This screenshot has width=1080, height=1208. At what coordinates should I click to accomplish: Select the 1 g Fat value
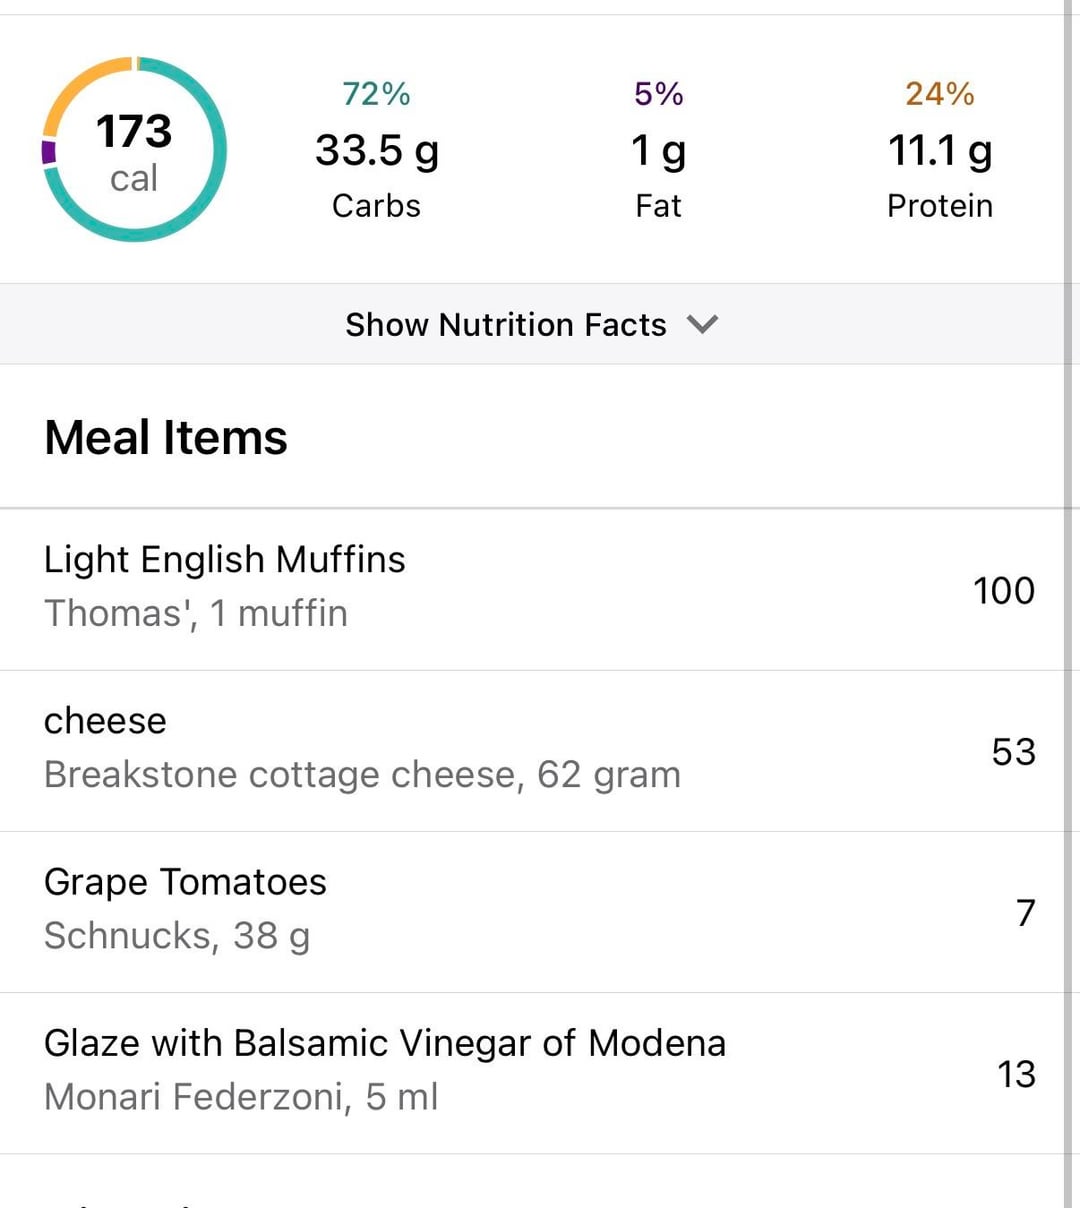click(x=658, y=151)
